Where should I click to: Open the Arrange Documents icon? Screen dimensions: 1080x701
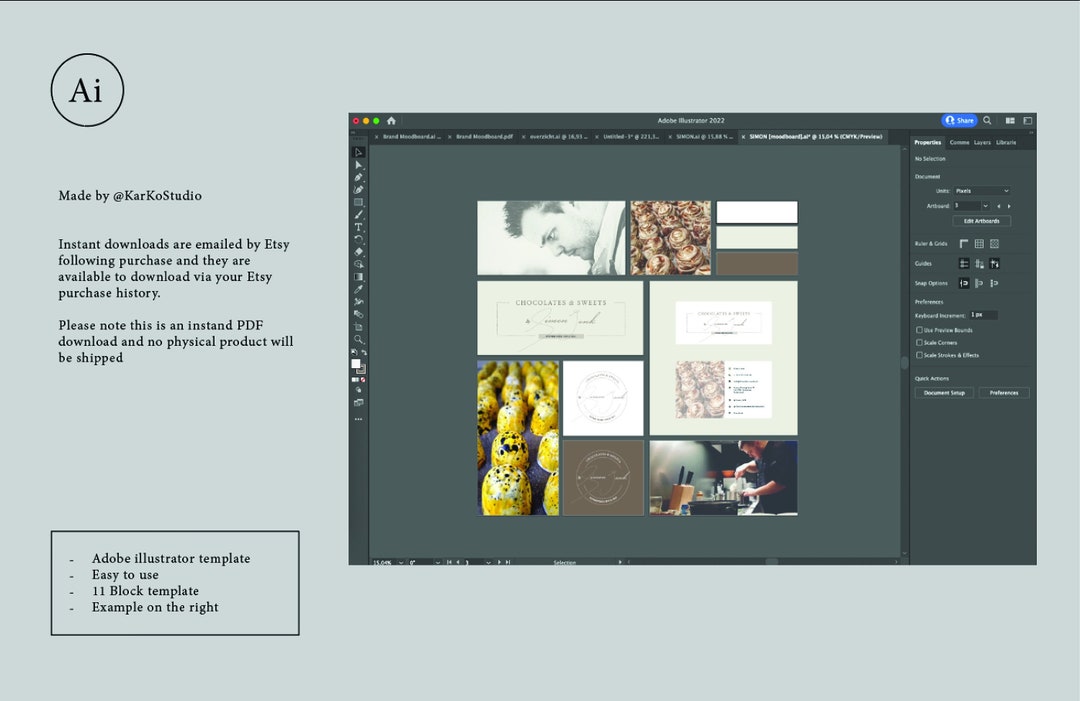[x=1010, y=121]
